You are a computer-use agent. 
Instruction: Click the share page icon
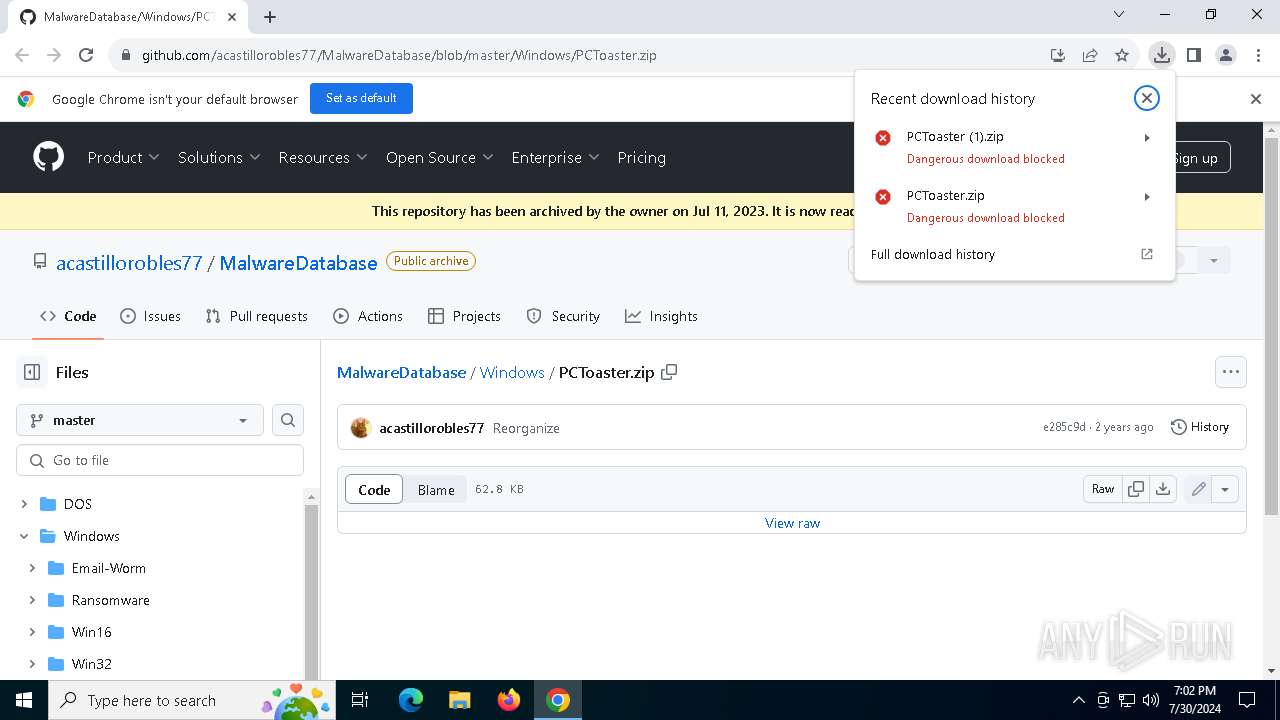[x=1090, y=55]
